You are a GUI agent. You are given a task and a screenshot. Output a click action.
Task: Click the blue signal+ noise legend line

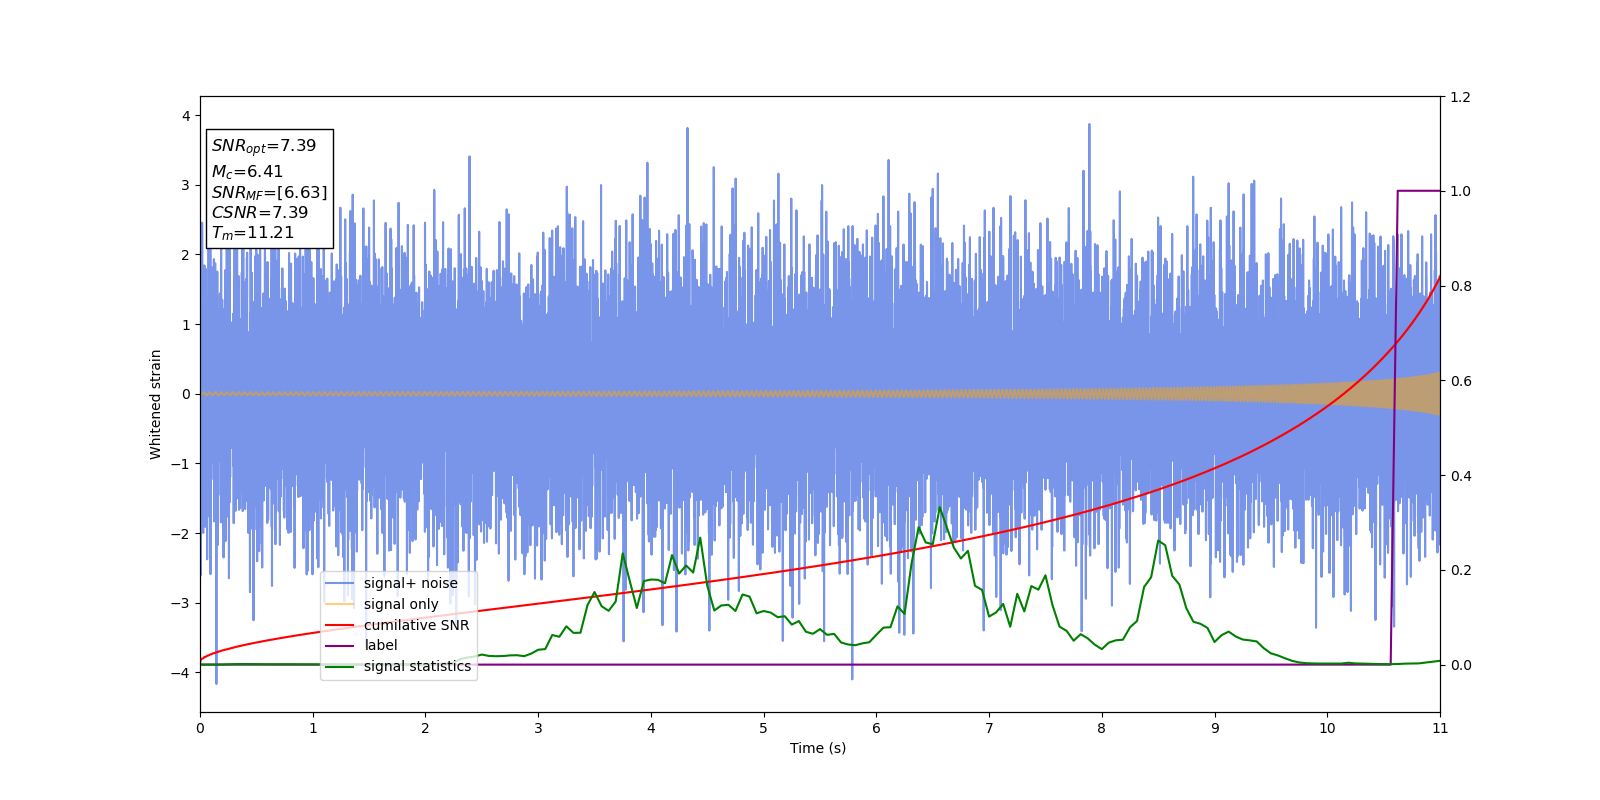[x=340, y=584]
